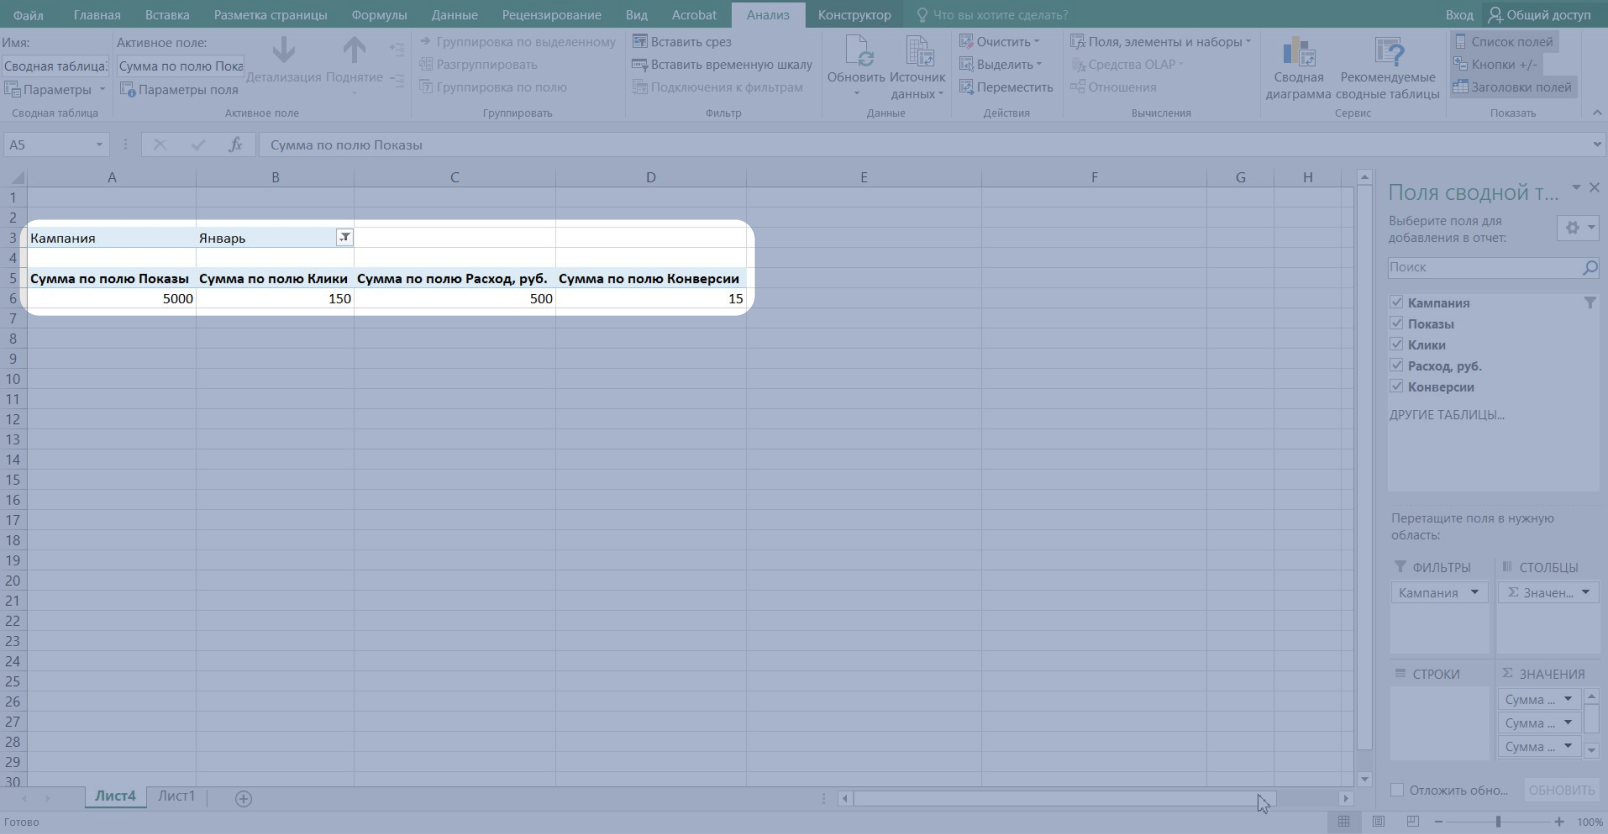Click the Select (Выделить) icon
This screenshot has width=1608, height=834.
(x=966, y=65)
